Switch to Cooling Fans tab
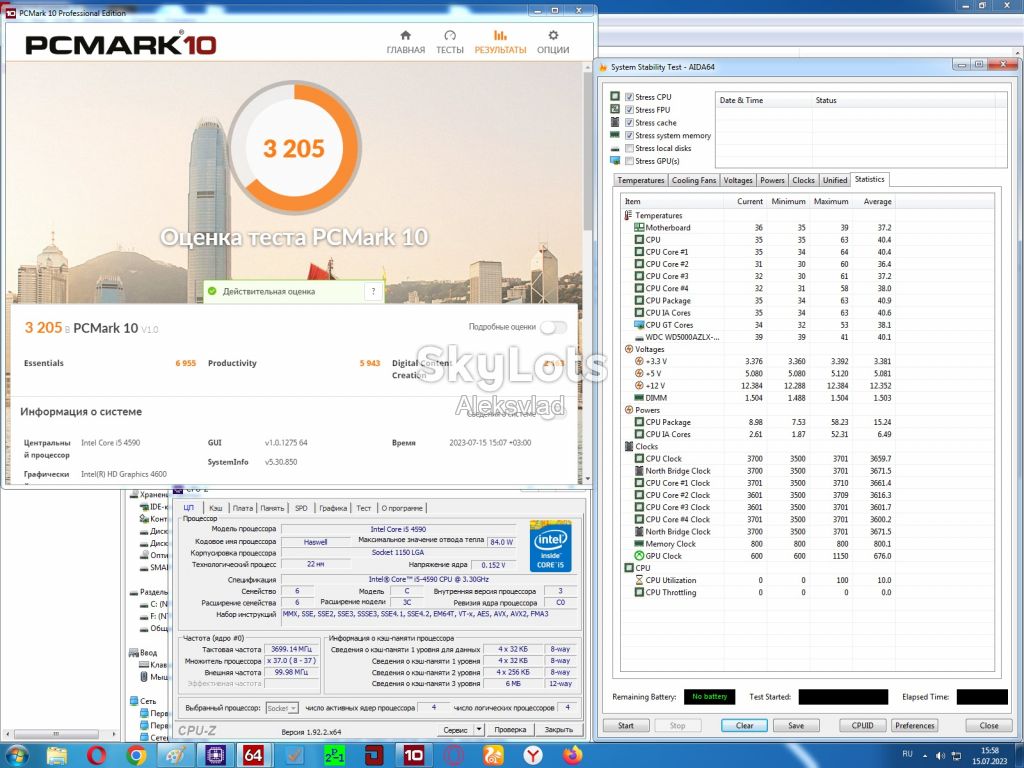This screenshot has height=768, width=1024. tap(694, 180)
